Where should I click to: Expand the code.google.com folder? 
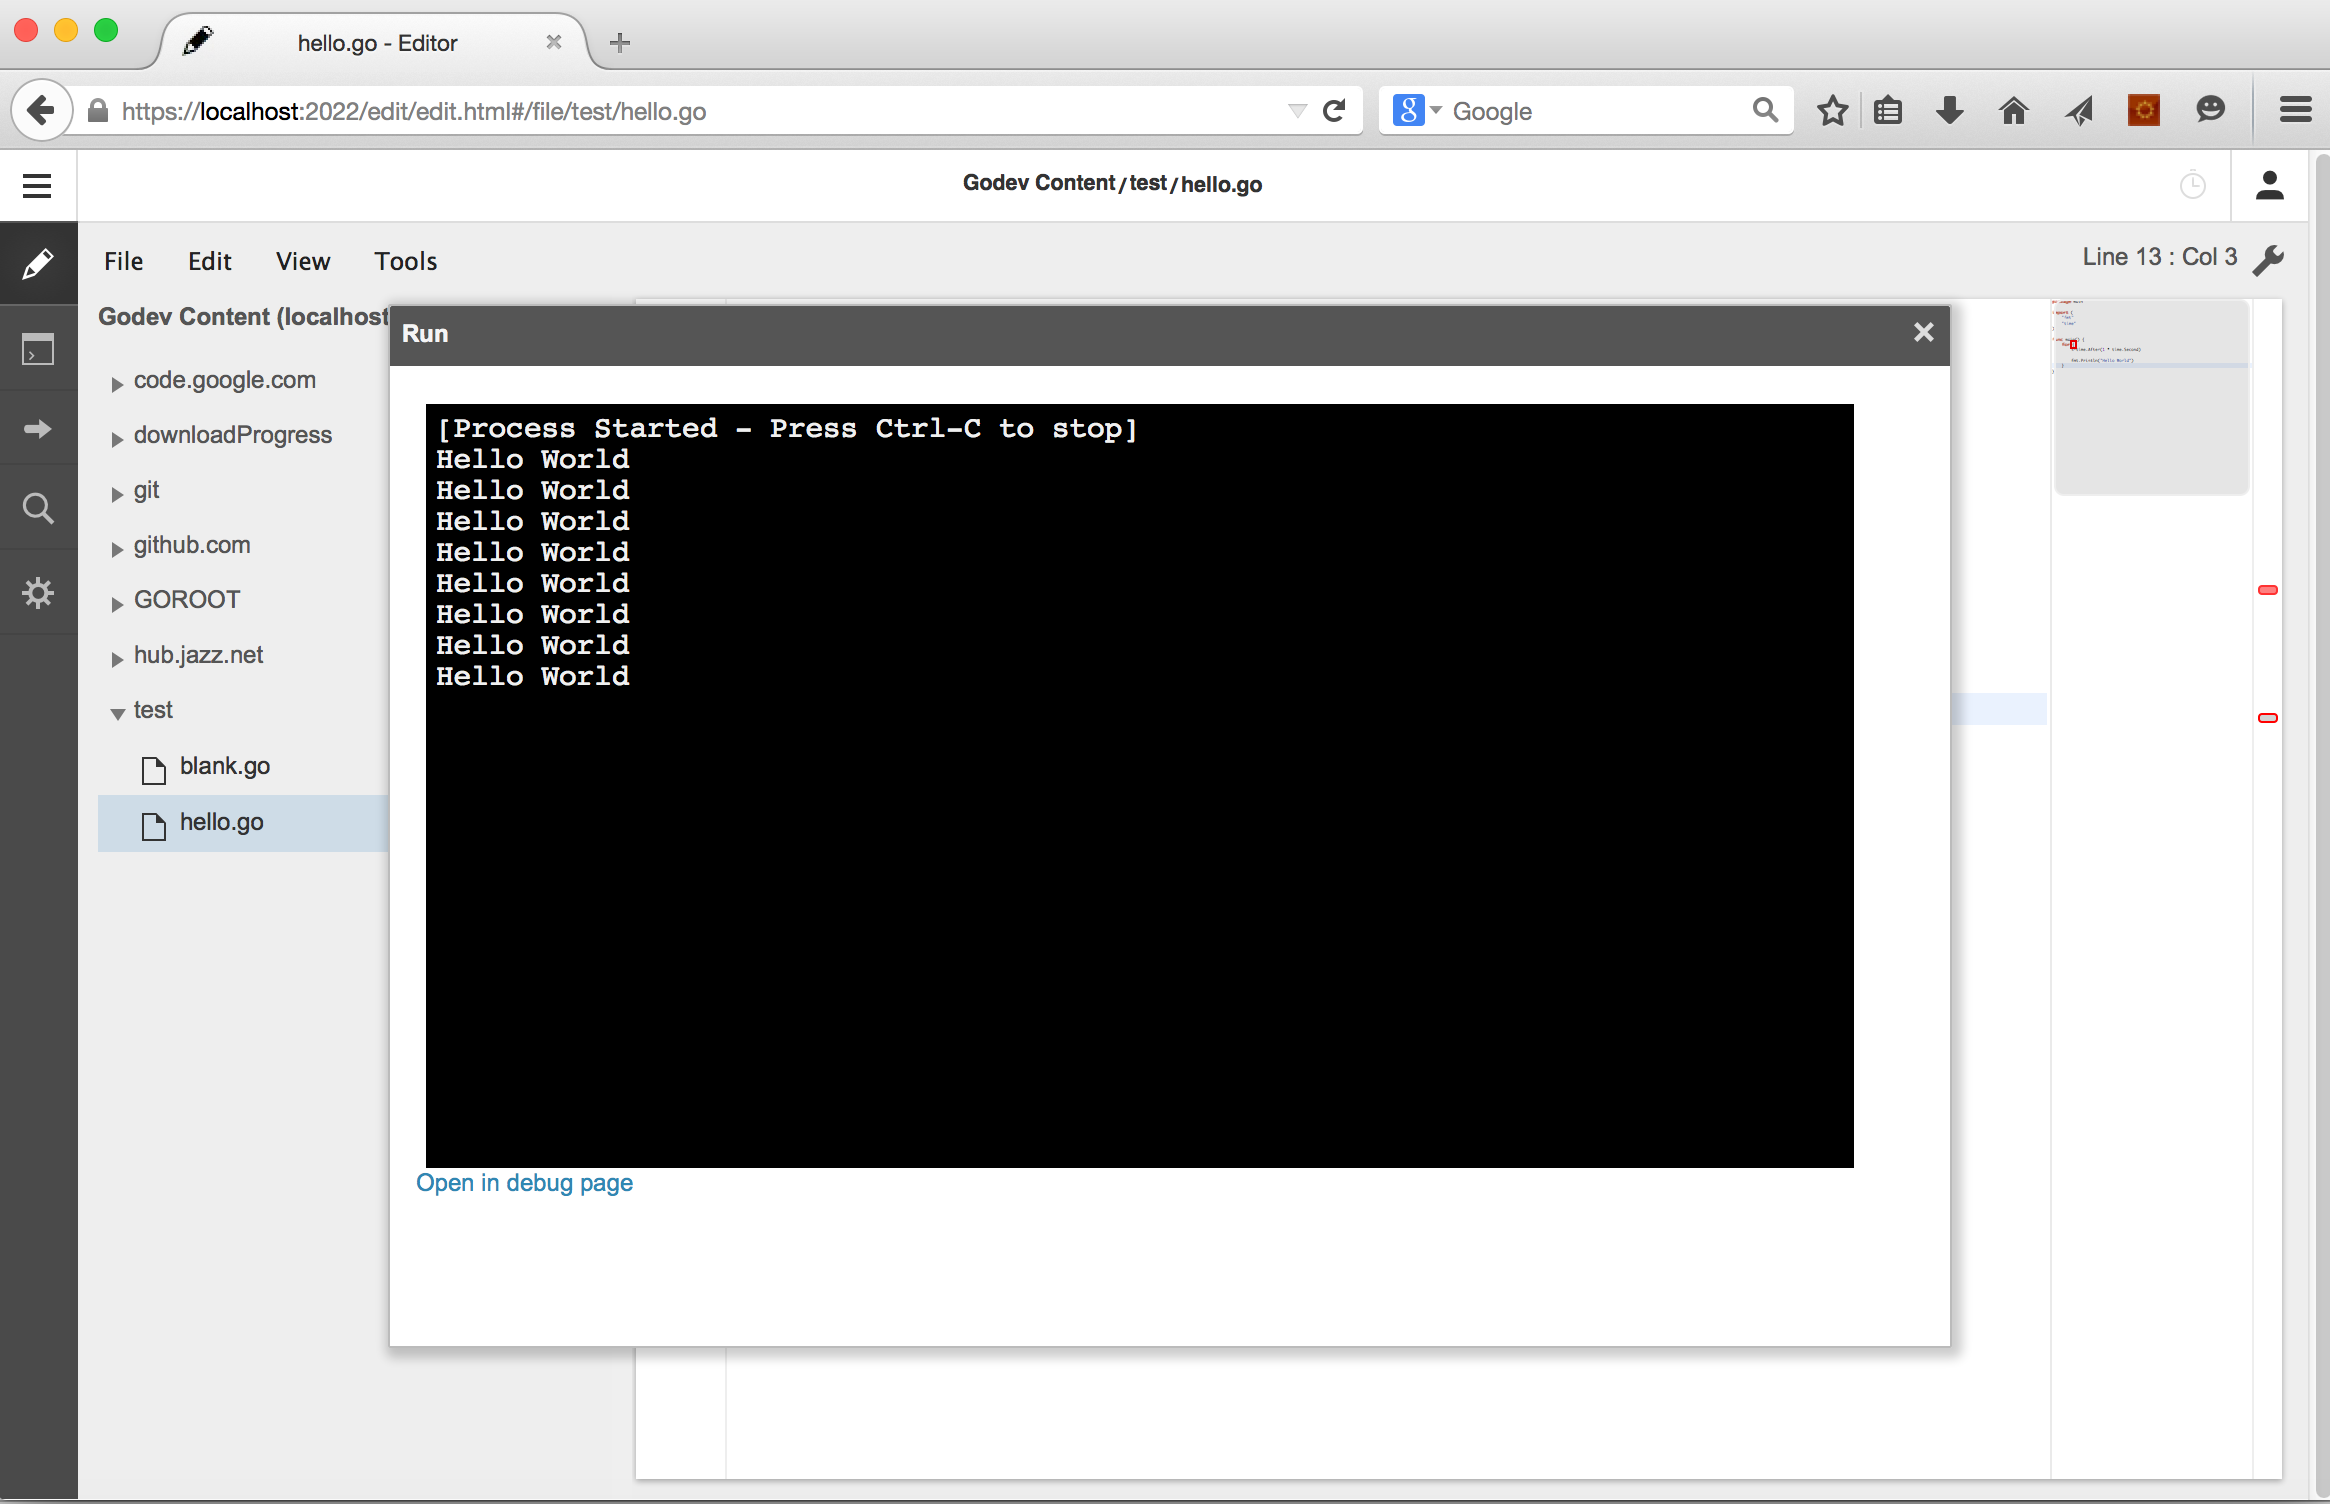tap(118, 384)
